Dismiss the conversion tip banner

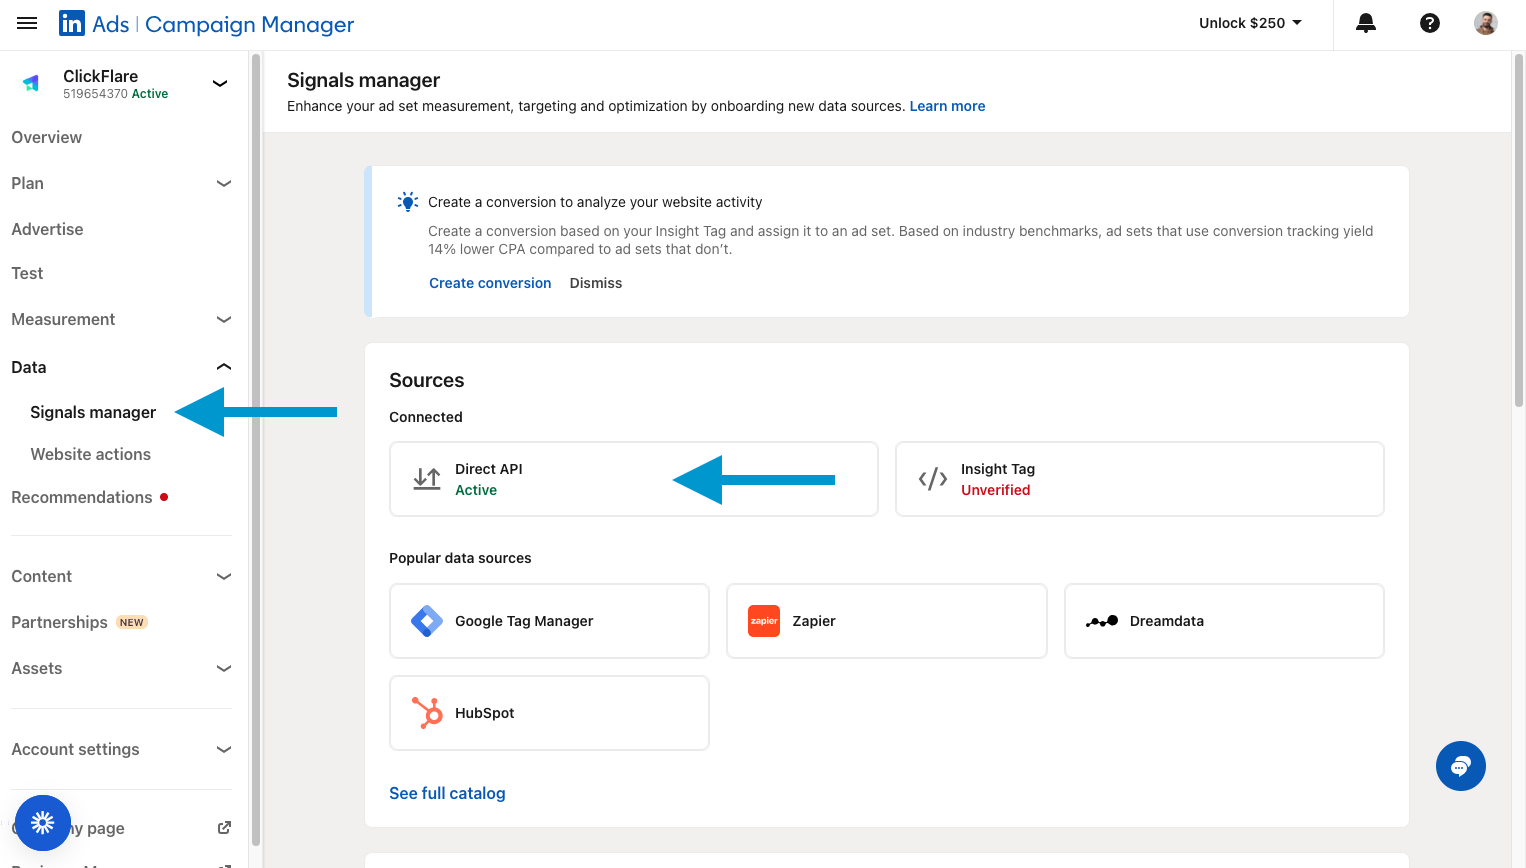point(596,283)
